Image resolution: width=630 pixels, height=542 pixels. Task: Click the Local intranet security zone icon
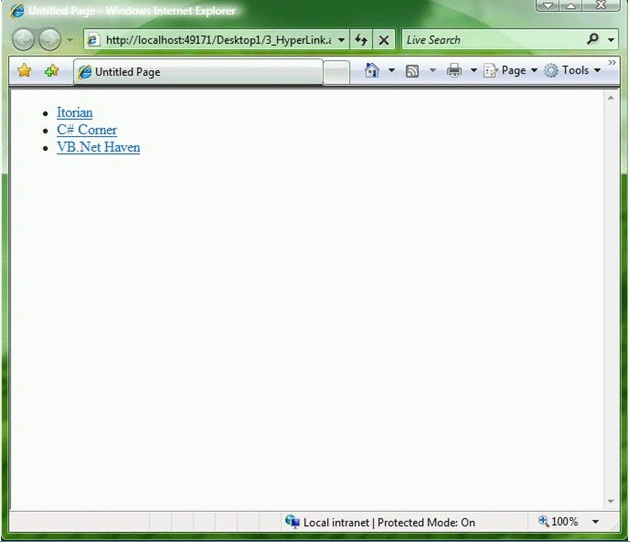[x=292, y=522]
